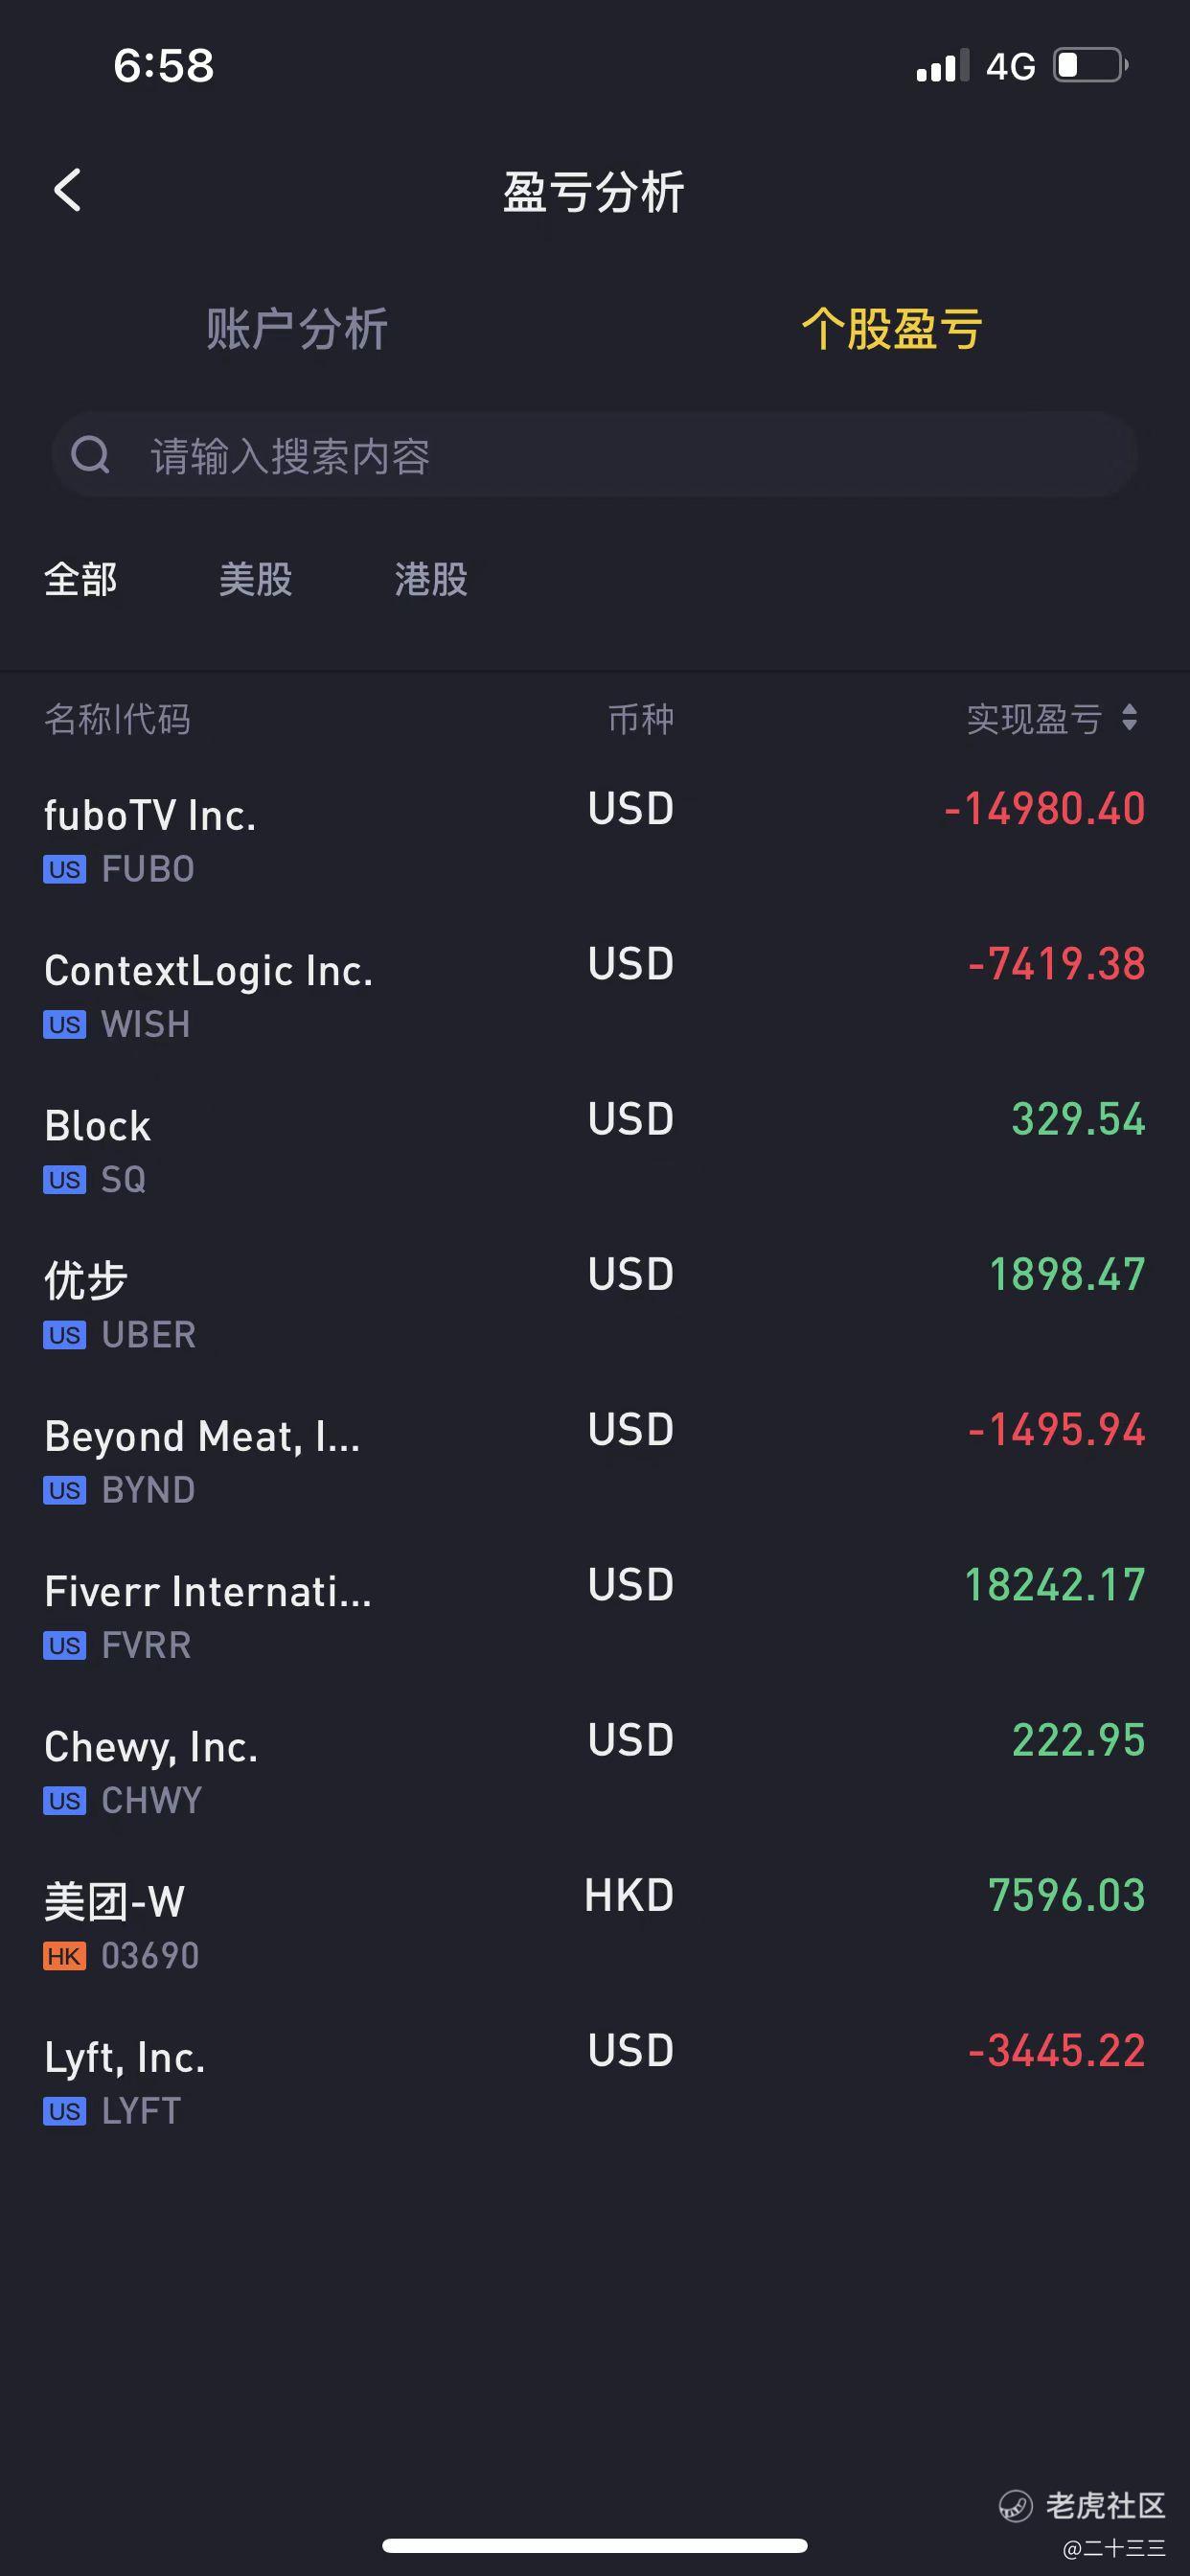Tap the realized P&L sort arrows
This screenshot has height=2576, width=1190.
(x=1129, y=717)
